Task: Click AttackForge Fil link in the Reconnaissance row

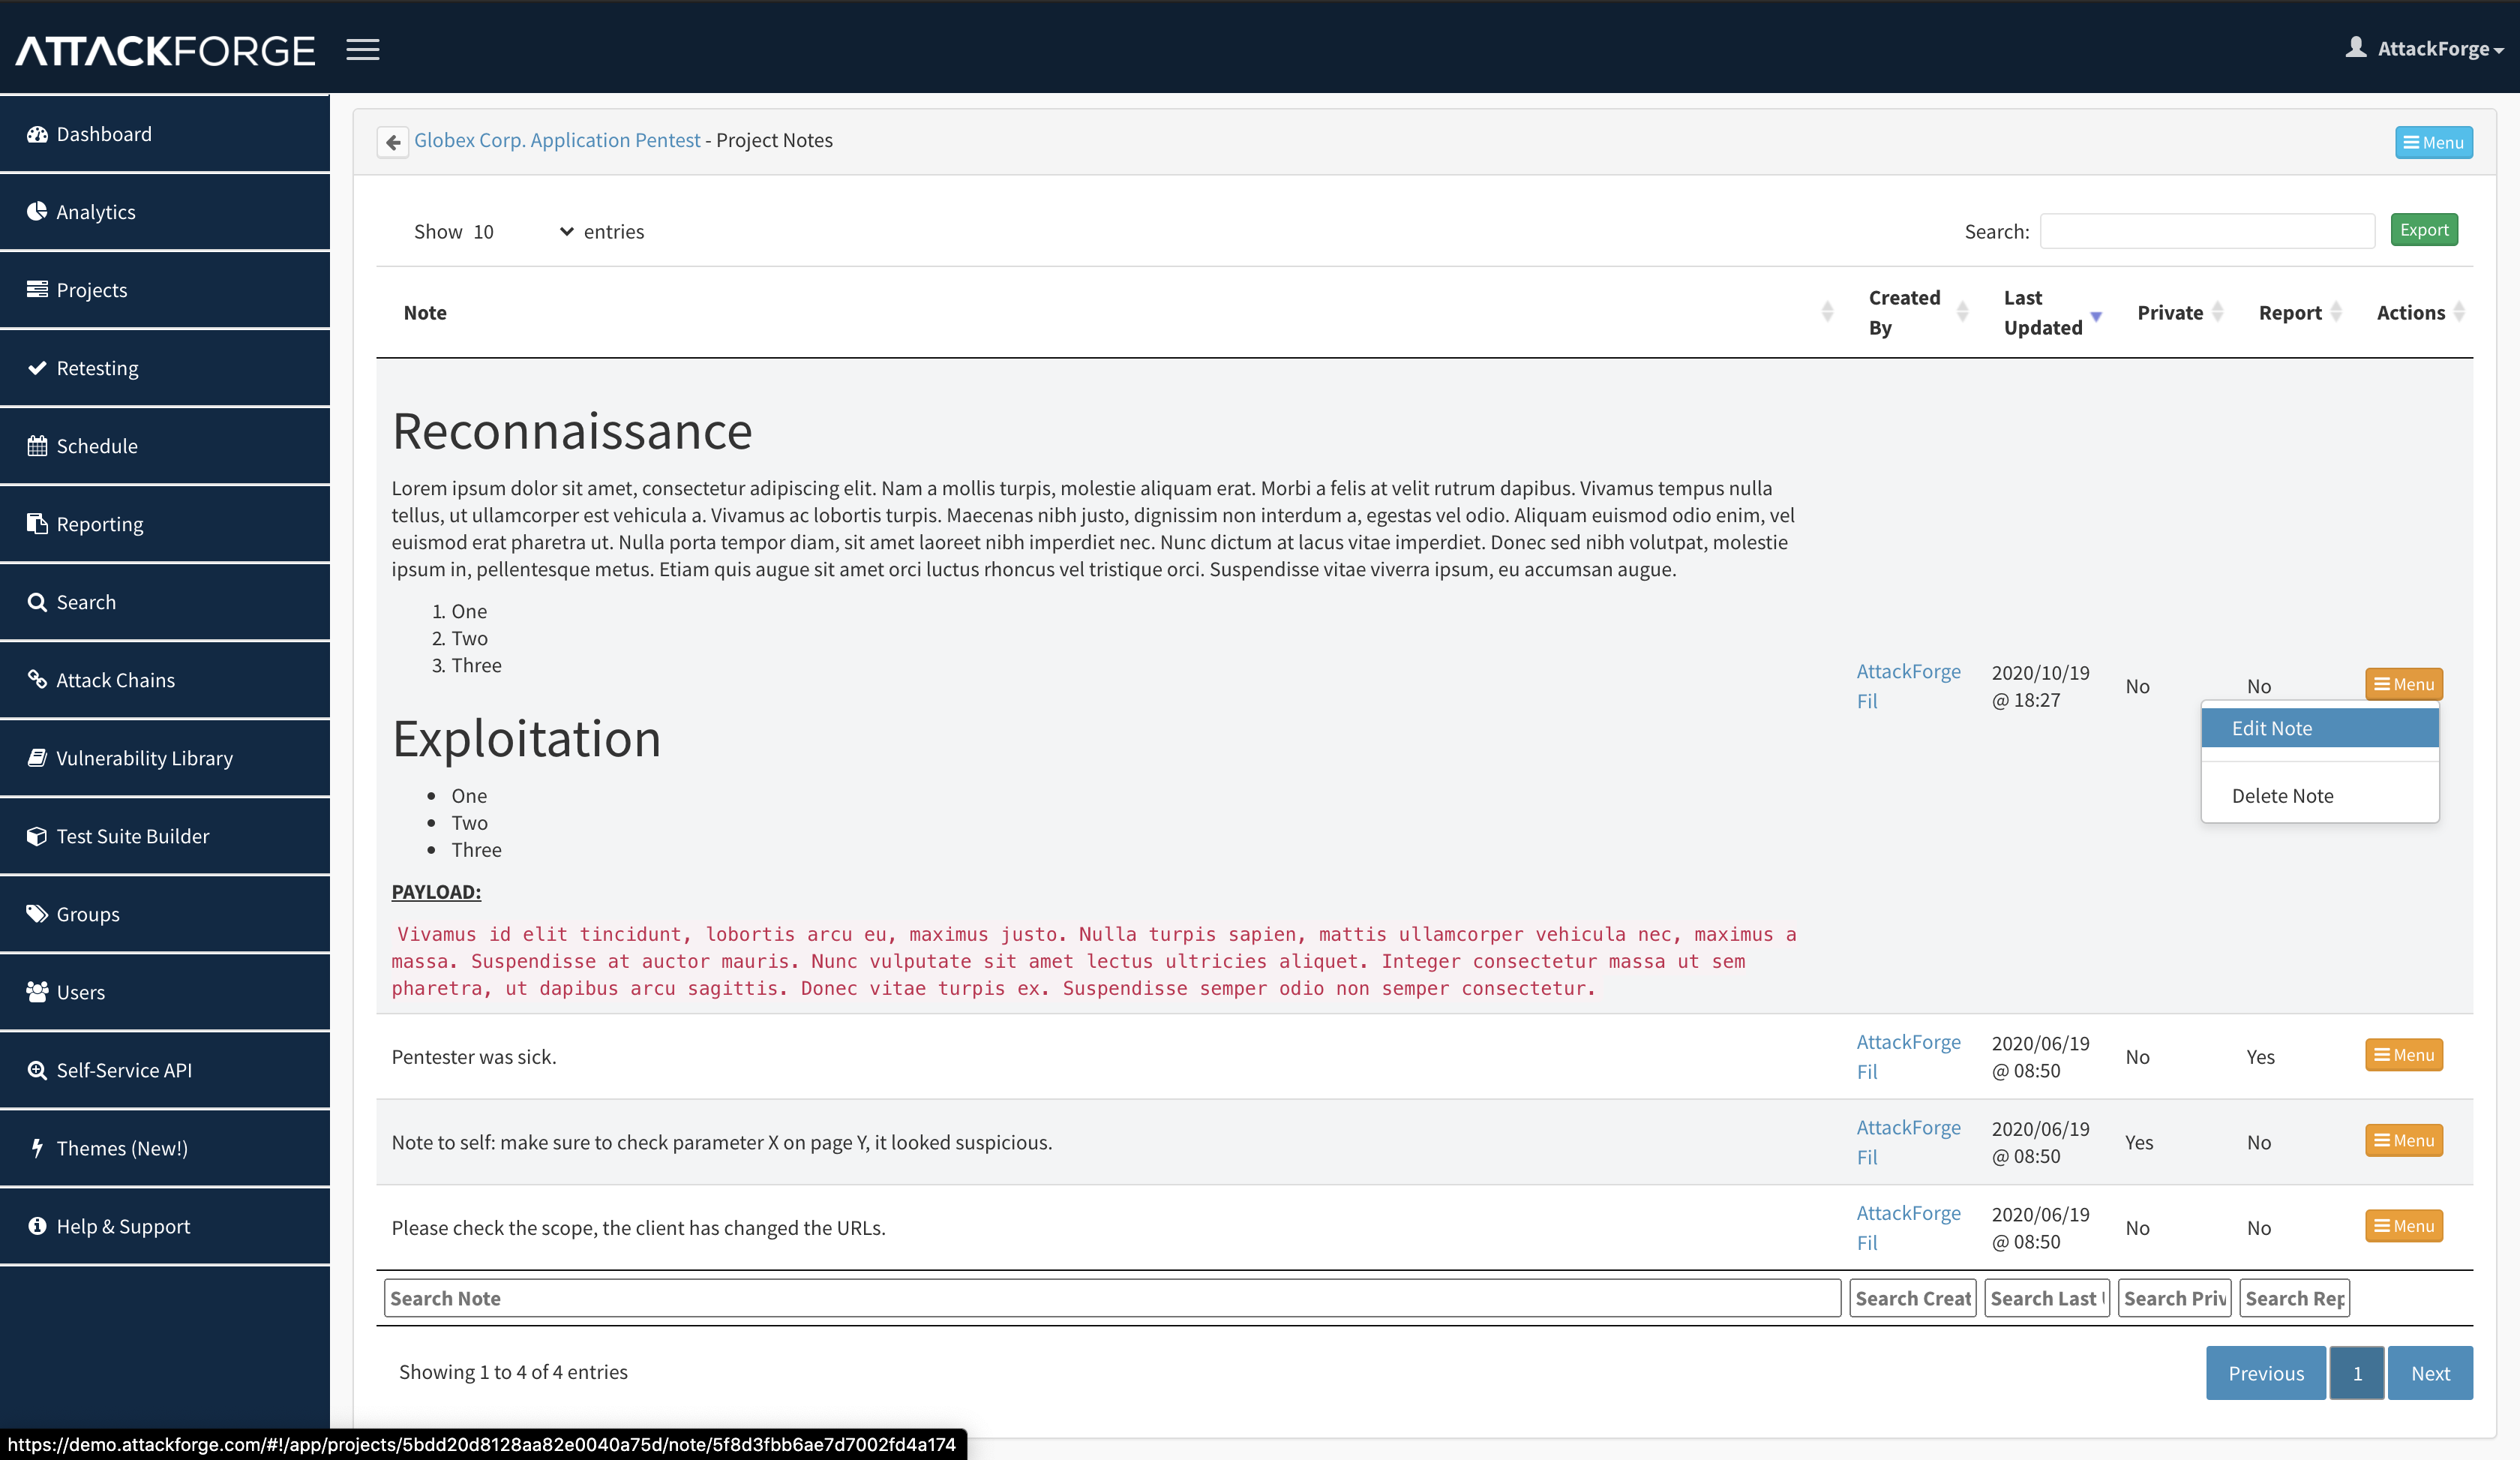Action: tap(1908, 686)
